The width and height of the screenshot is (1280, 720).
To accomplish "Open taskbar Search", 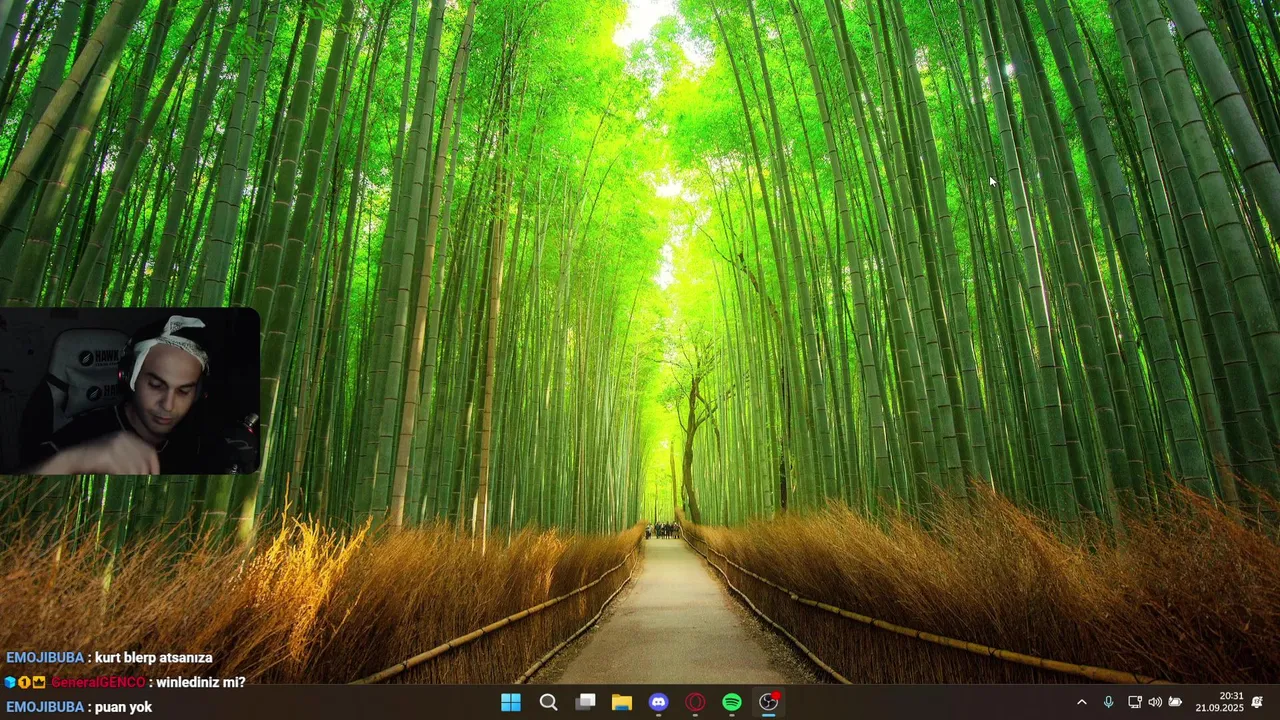I will coord(548,702).
